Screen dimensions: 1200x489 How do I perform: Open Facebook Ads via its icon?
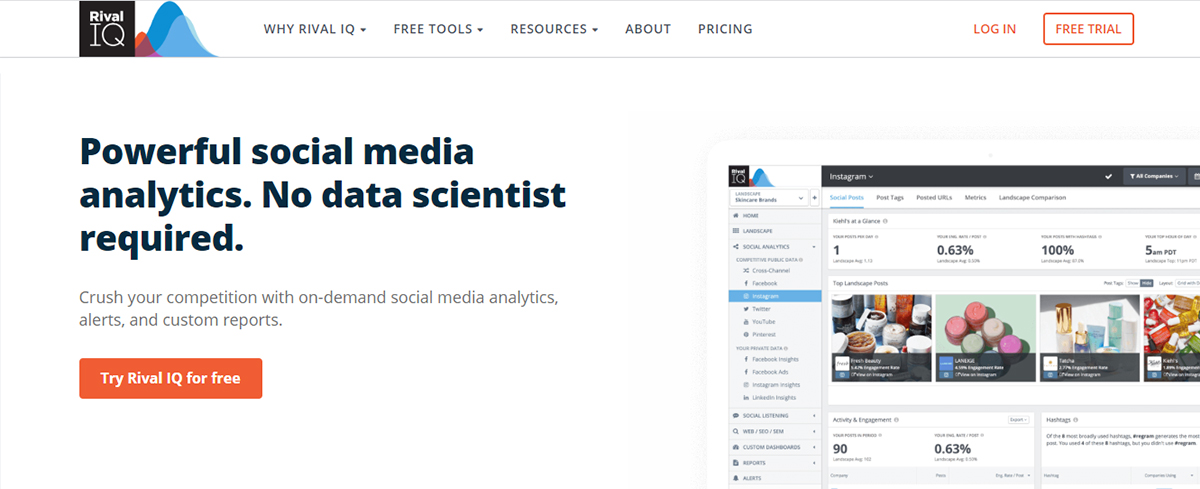[746, 372]
